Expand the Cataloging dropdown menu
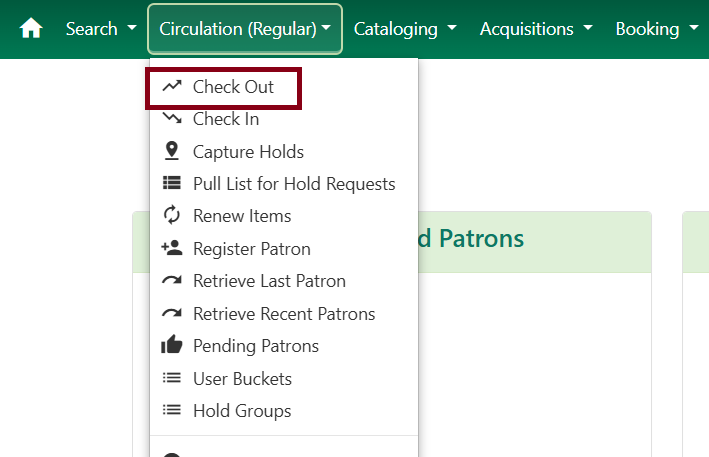 [405, 29]
